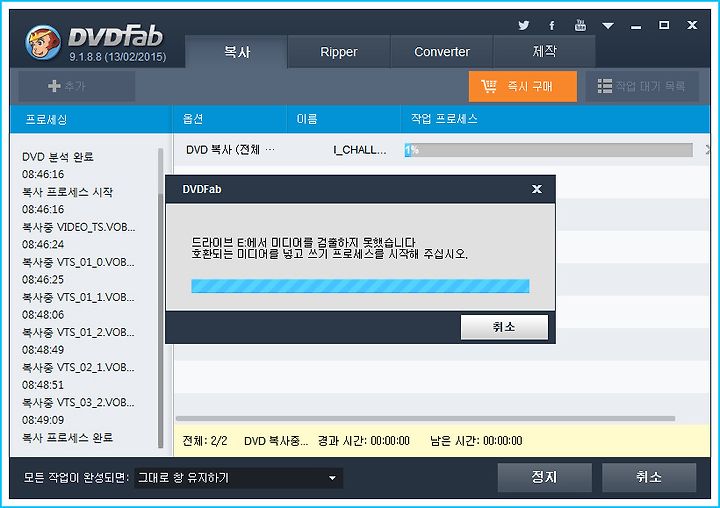Image resolution: width=720 pixels, height=508 pixels.
Task: Click the 경과 시간: 00:00:00 status
Action: [364, 441]
